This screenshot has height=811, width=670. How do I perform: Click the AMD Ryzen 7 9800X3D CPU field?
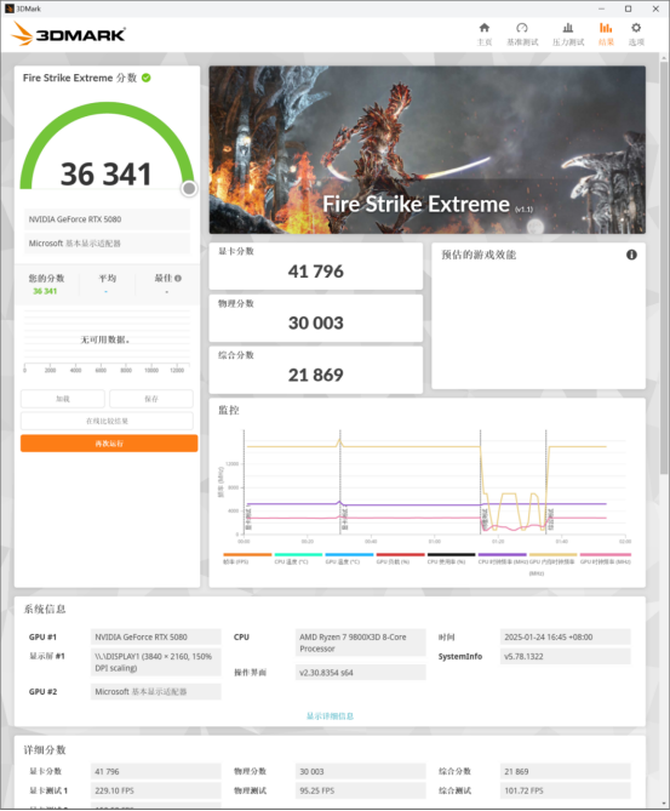[361, 642]
